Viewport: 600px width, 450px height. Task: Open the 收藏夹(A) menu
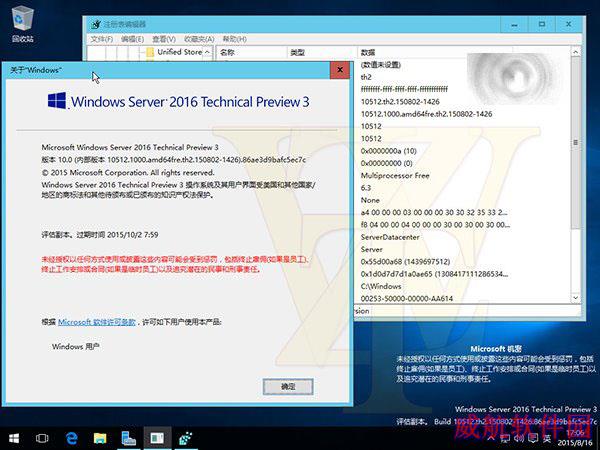(x=199, y=39)
